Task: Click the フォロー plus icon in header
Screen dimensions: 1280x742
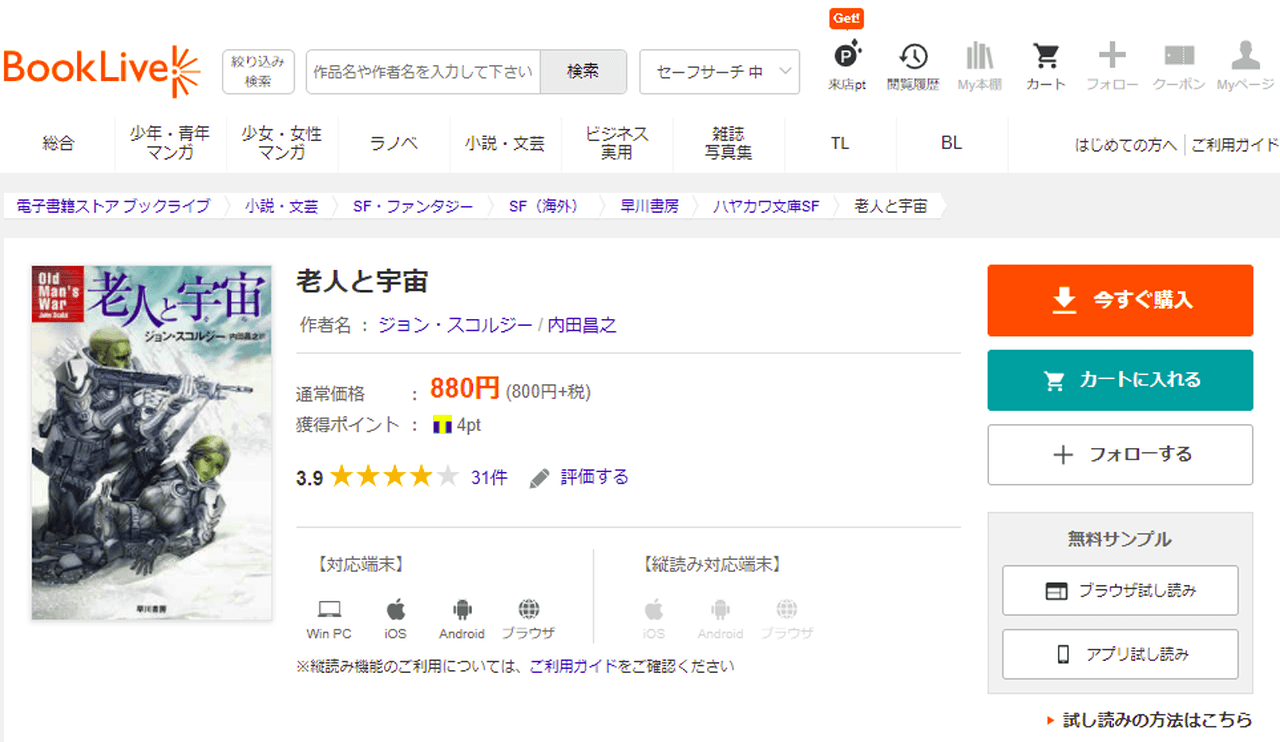Action: [1112, 57]
